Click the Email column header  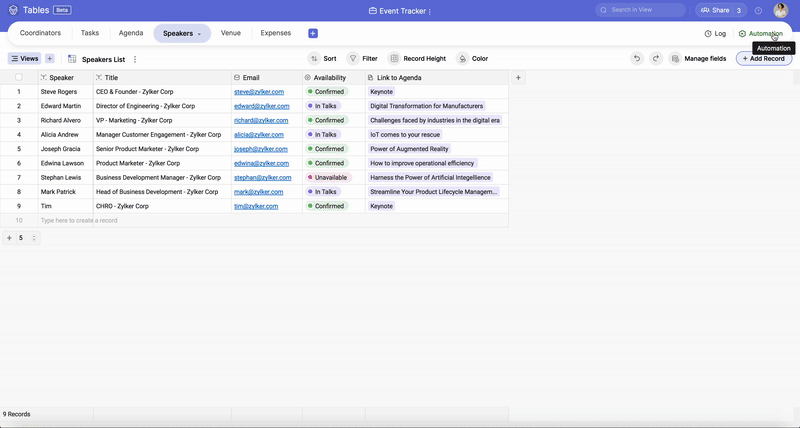tap(267, 78)
